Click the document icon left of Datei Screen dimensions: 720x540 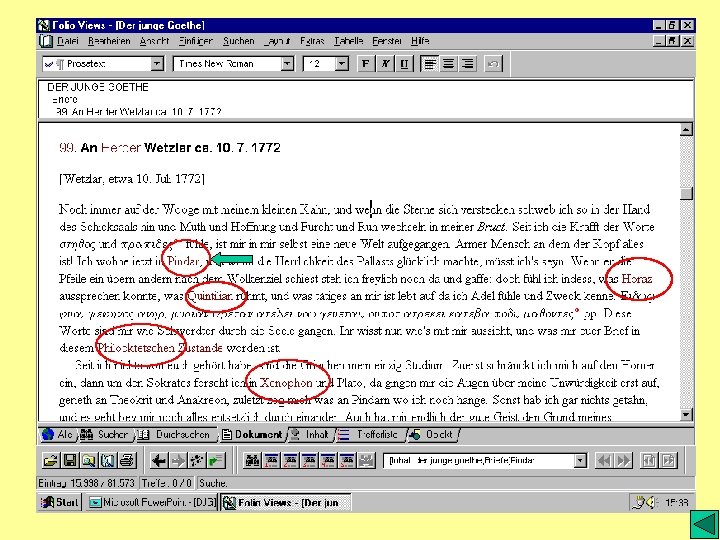point(46,41)
